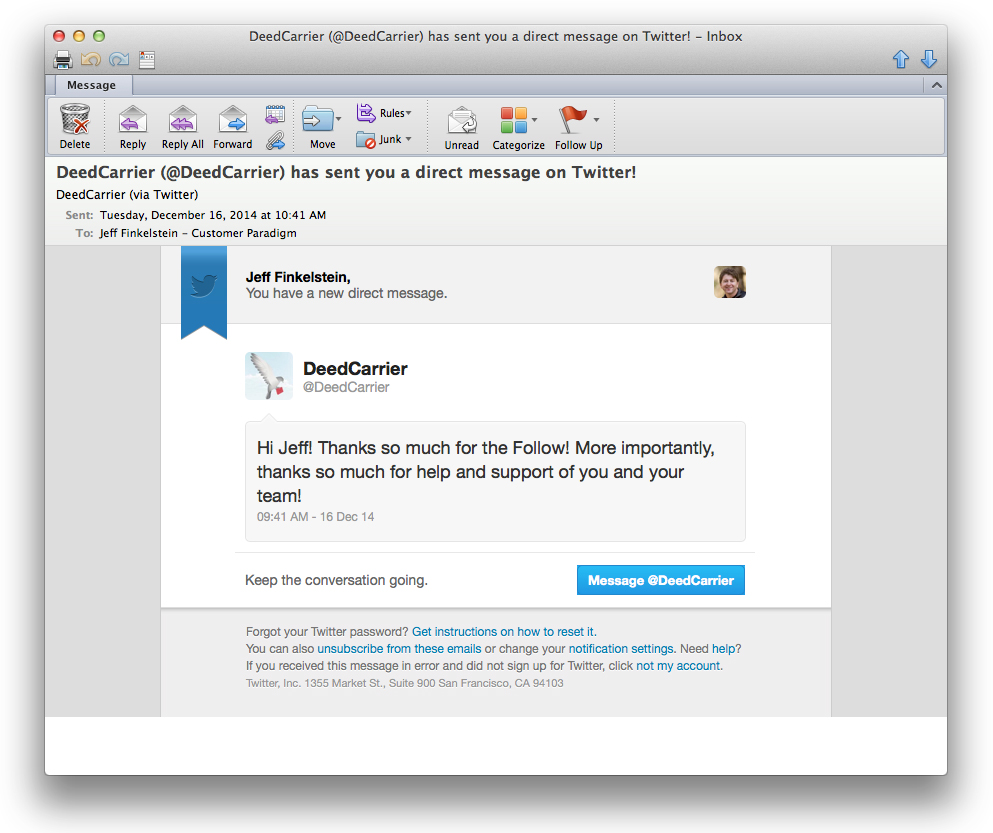Click the Undo arrow icon

point(91,60)
